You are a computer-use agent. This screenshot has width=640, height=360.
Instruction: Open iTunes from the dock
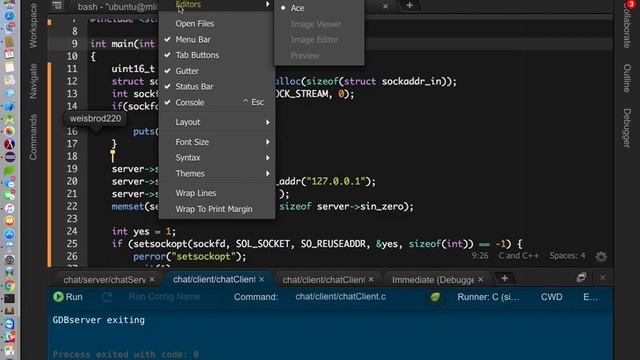(x=10, y=209)
